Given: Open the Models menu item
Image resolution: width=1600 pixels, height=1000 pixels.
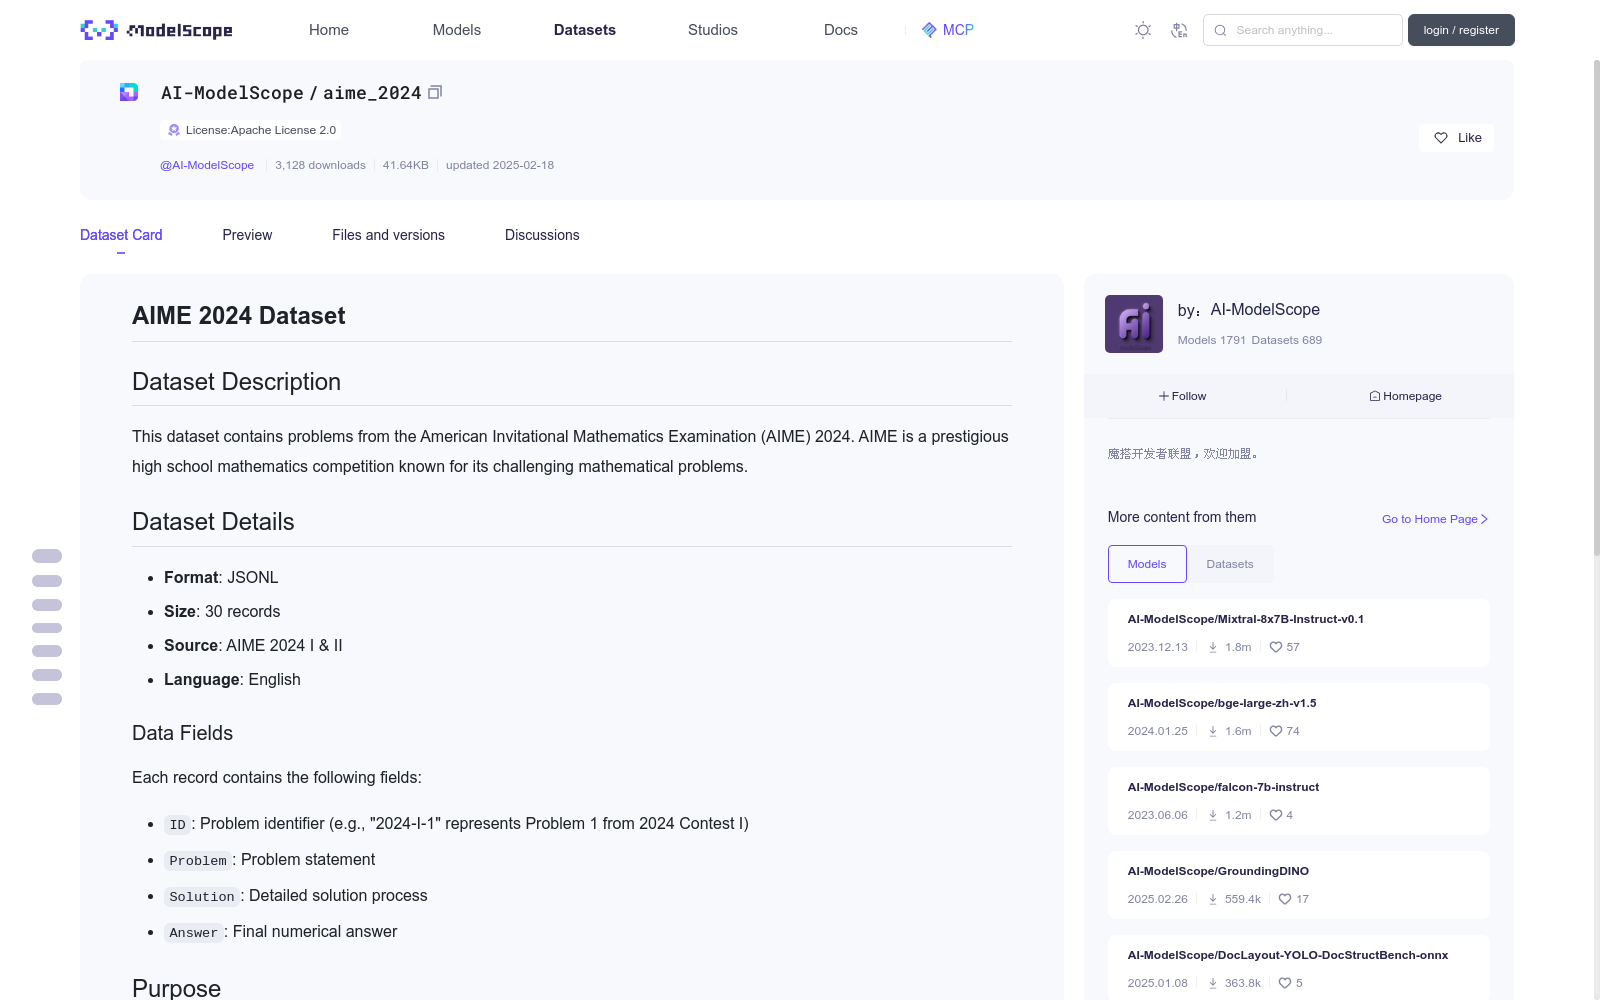Looking at the screenshot, I should pyautogui.click(x=457, y=30).
